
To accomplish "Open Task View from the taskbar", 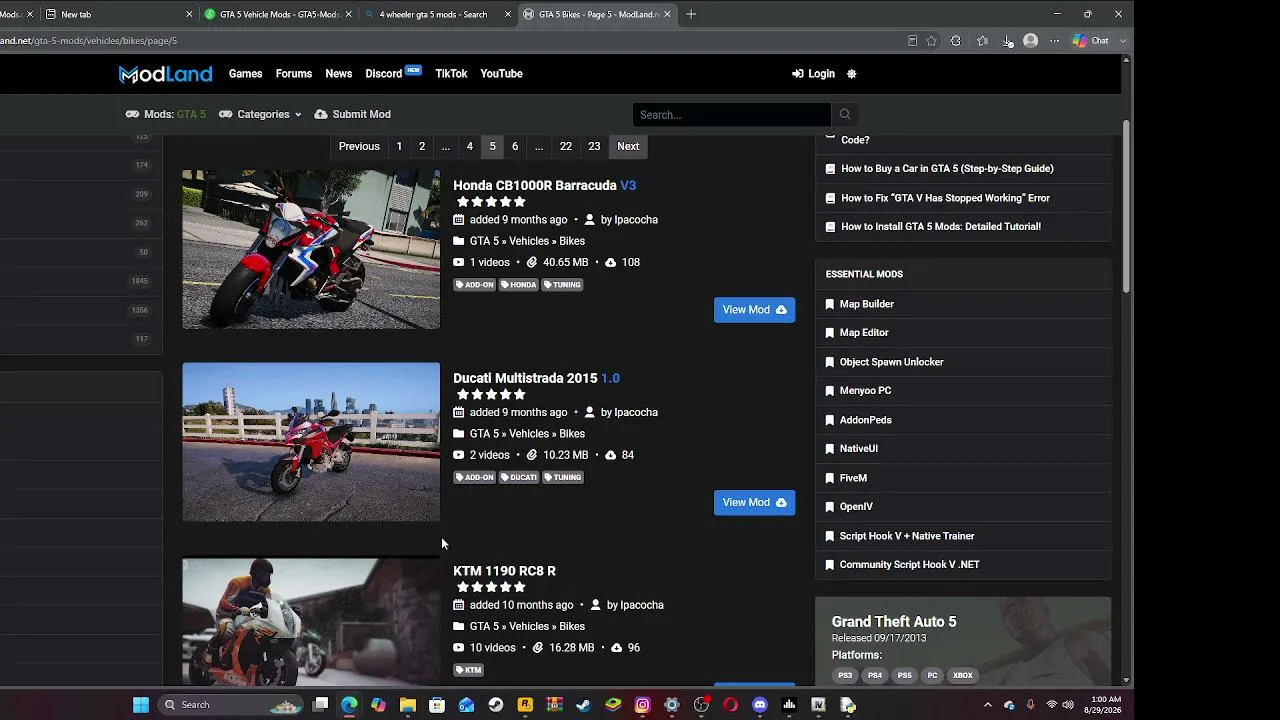I will pos(320,705).
